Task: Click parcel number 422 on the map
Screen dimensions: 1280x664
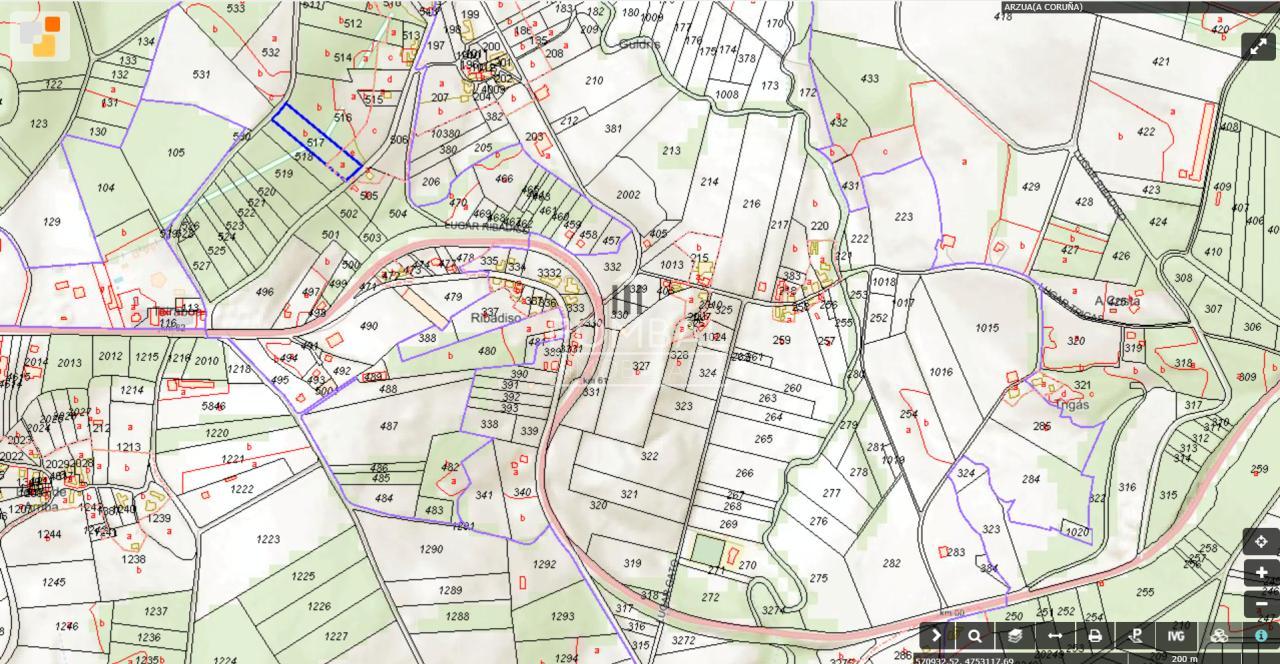Action: (x=1146, y=131)
